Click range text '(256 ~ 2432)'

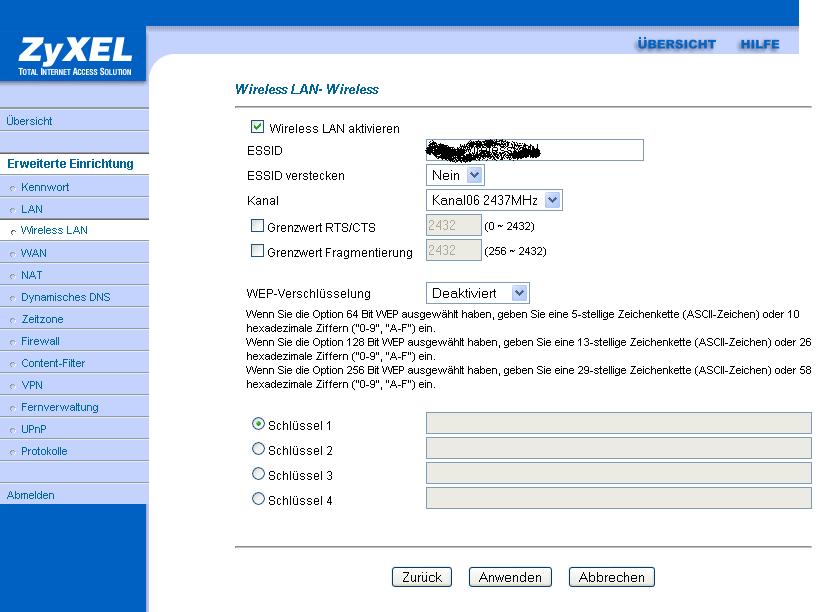click(x=515, y=251)
